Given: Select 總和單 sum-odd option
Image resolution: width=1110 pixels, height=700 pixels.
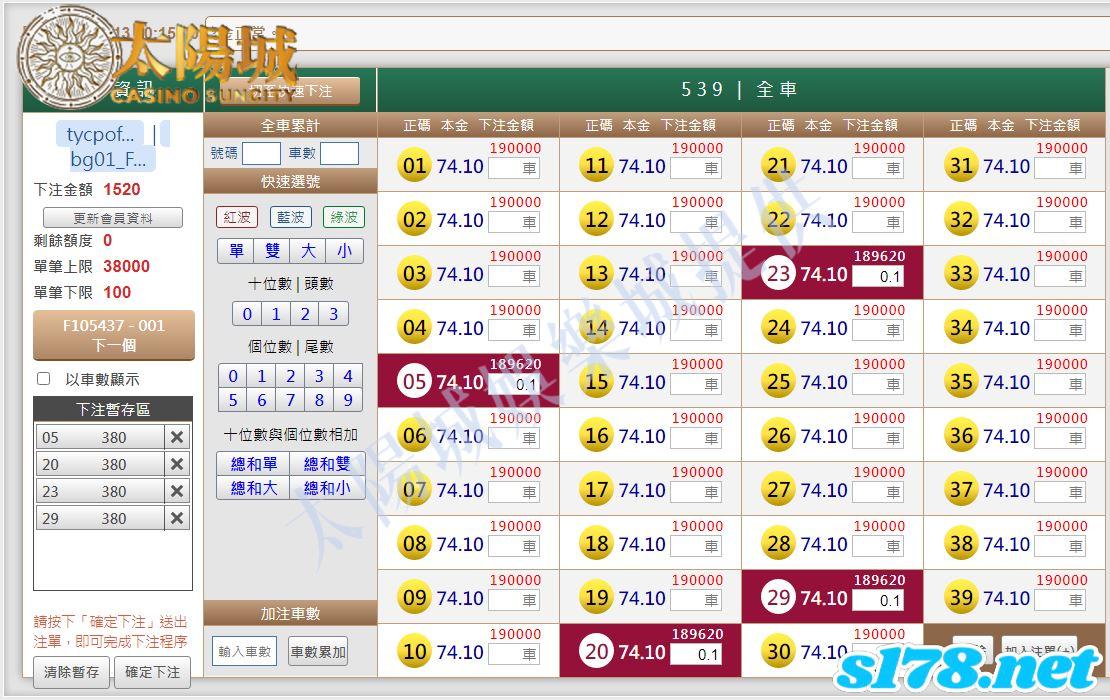Looking at the screenshot, I should pyautogui.click(x=253, y=464).
